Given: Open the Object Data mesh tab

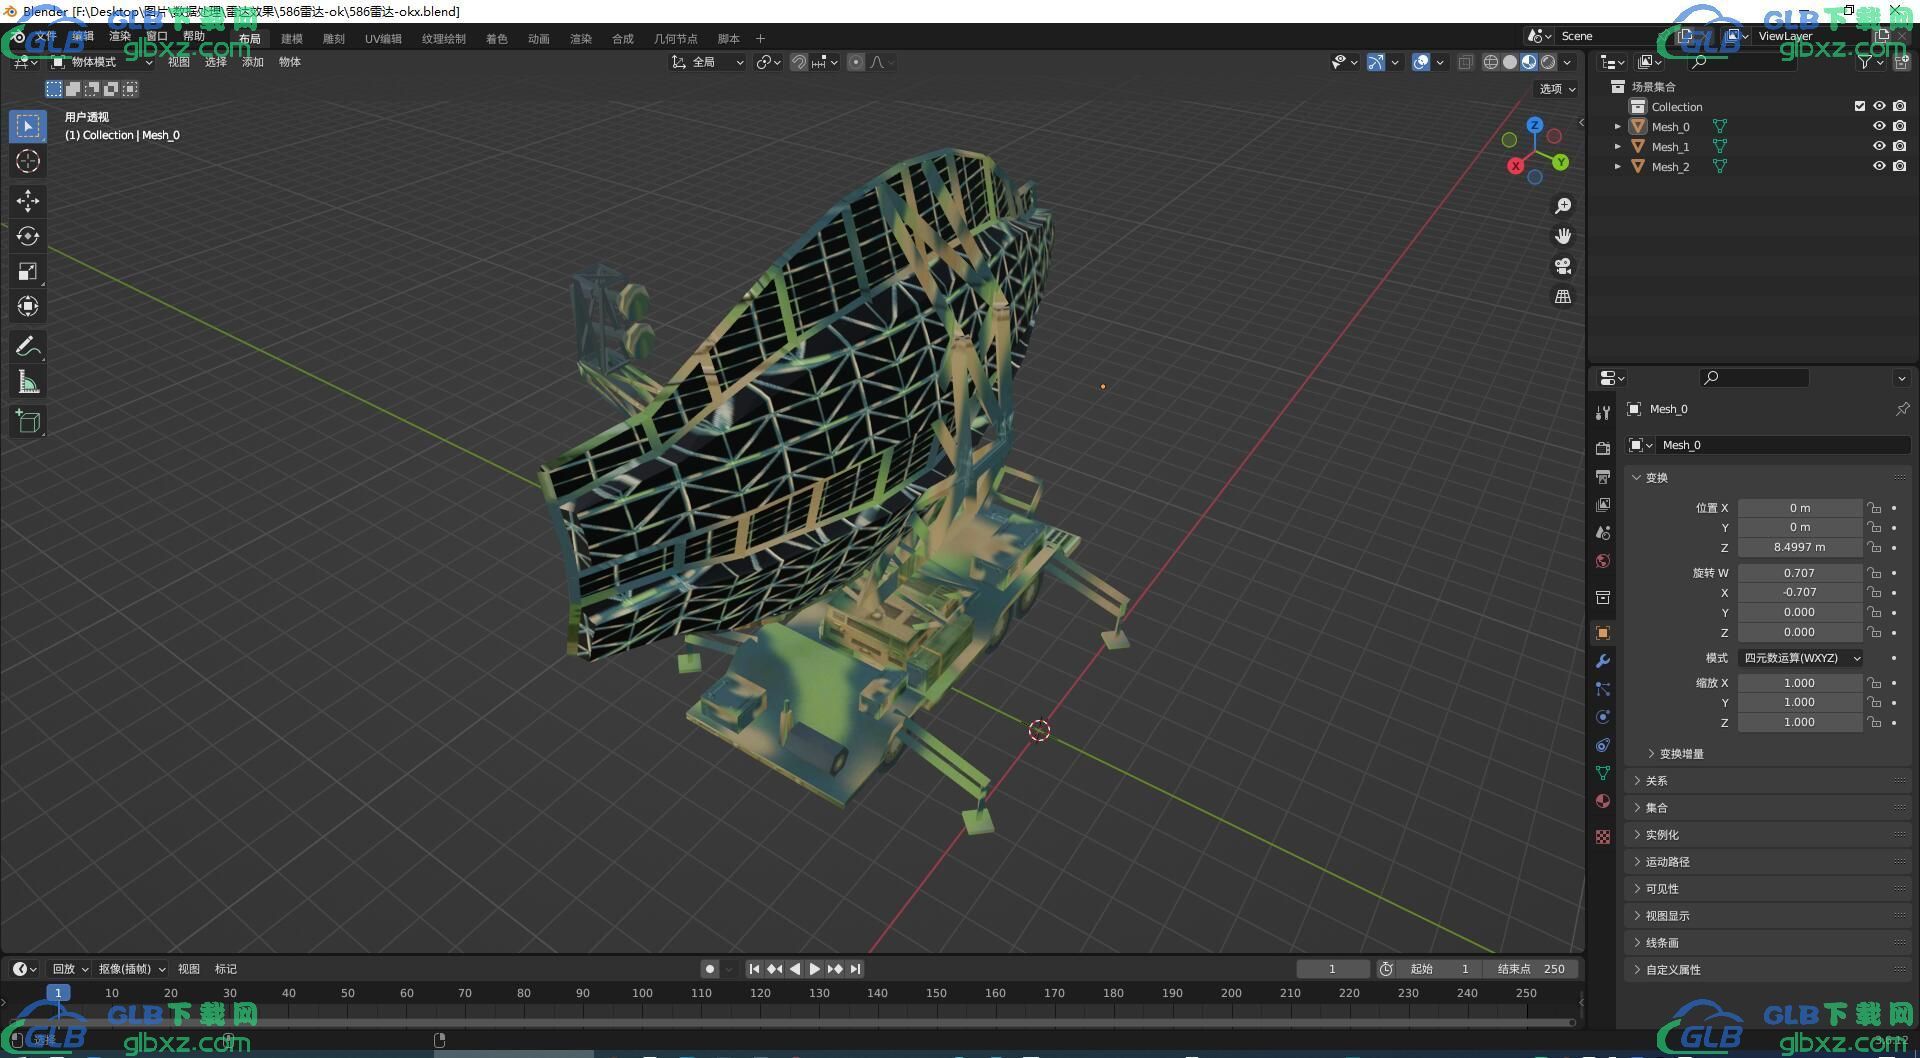Looking at the screenshot, I should (x=1603, y=773).
